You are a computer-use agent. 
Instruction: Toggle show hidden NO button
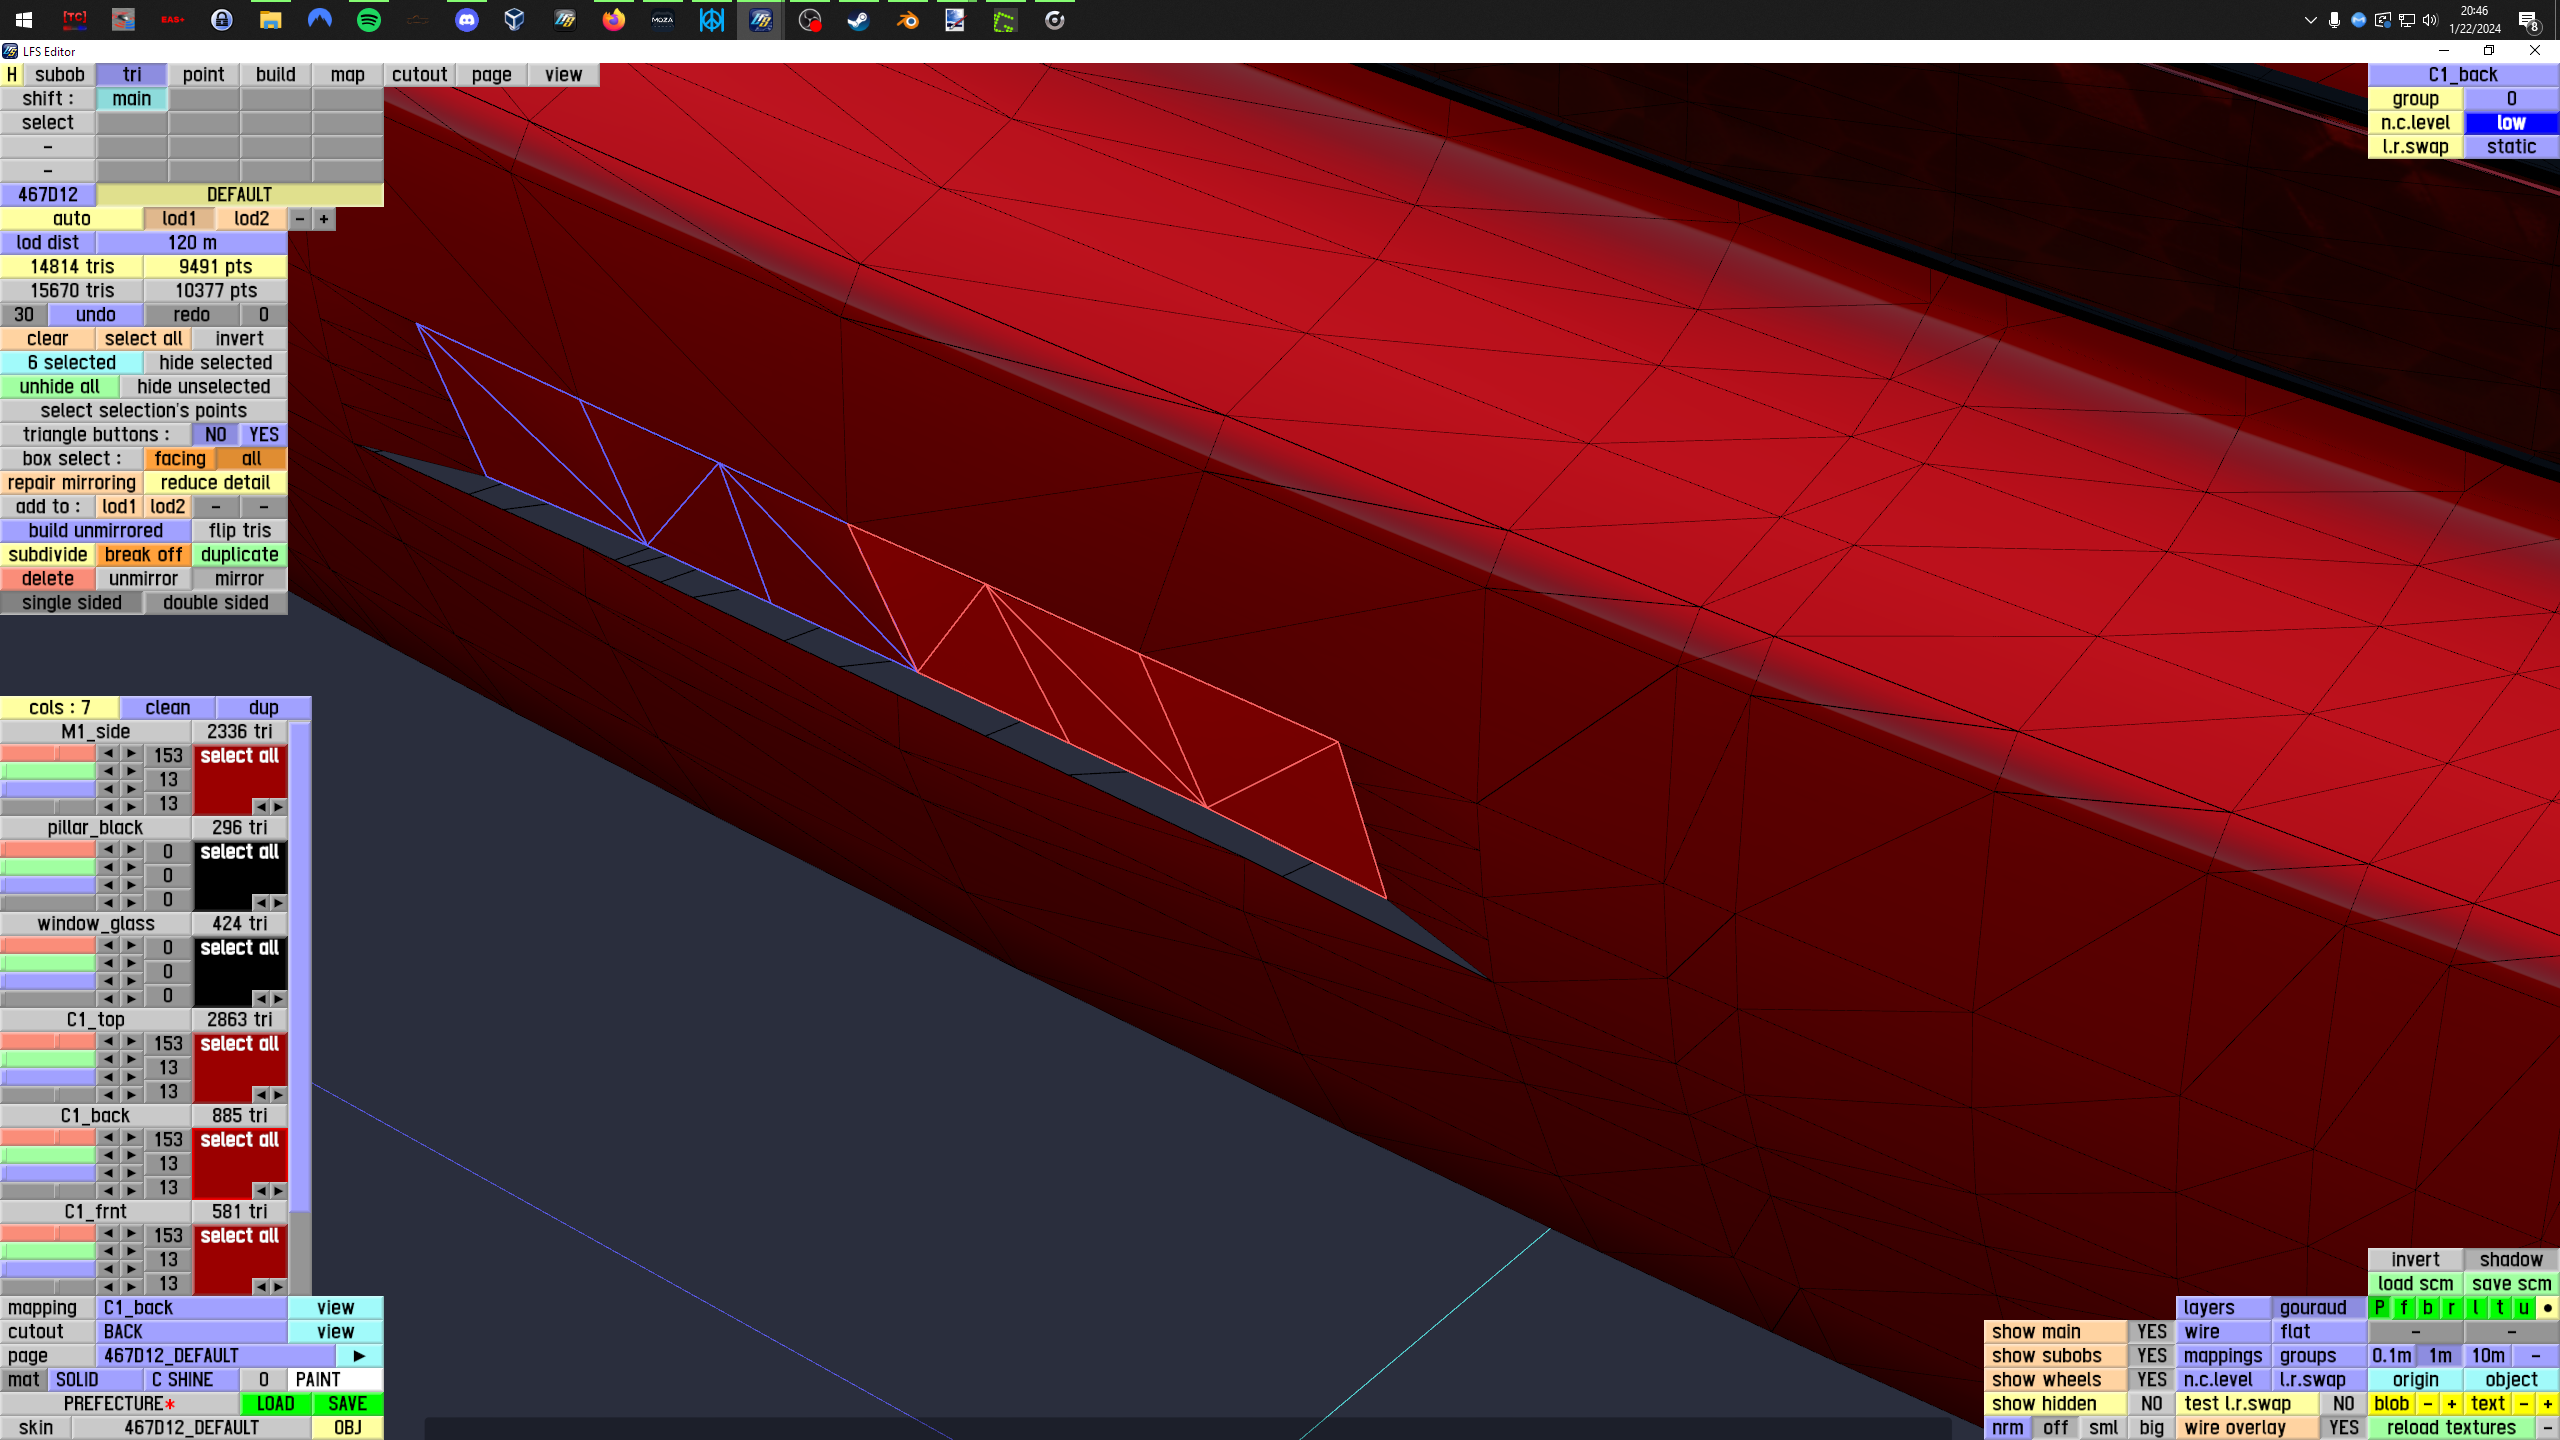coord(2151,1404)
